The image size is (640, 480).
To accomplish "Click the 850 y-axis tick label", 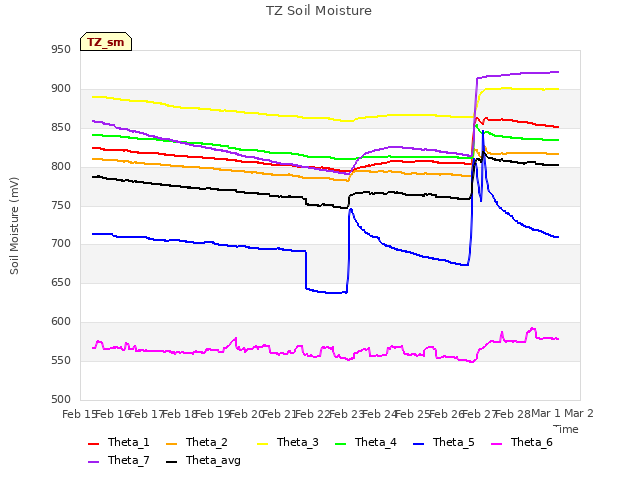I will pos(61,128).
